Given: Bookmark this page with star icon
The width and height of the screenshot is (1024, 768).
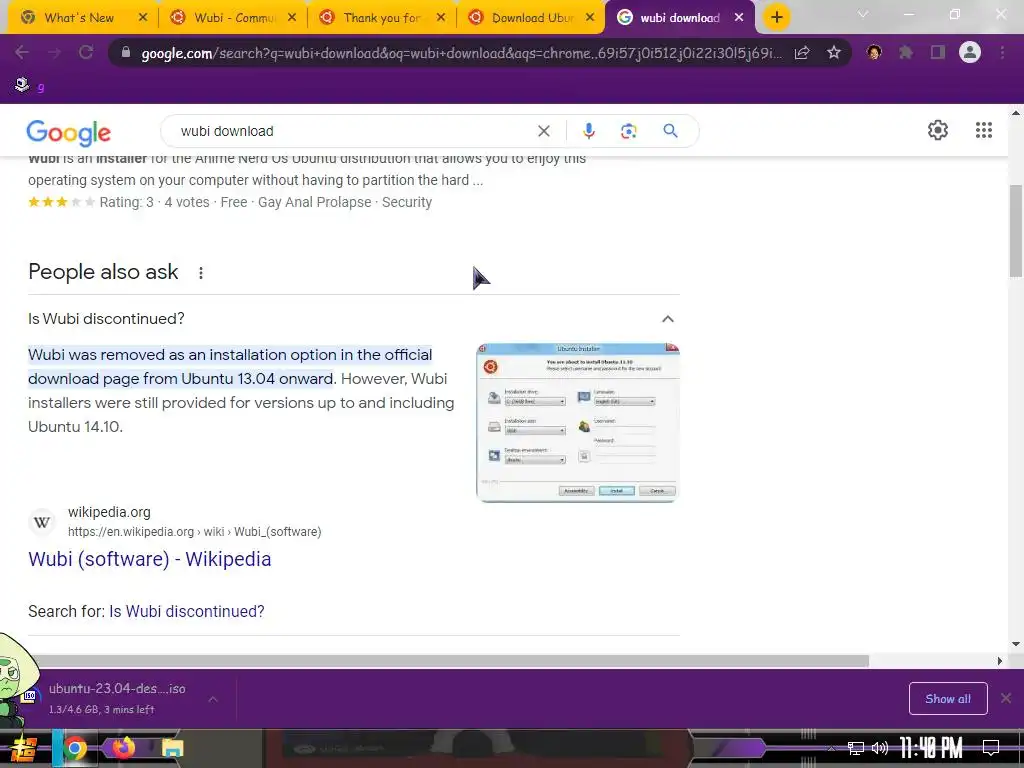Looking at the screenshot, I should [x=833, y=52].
